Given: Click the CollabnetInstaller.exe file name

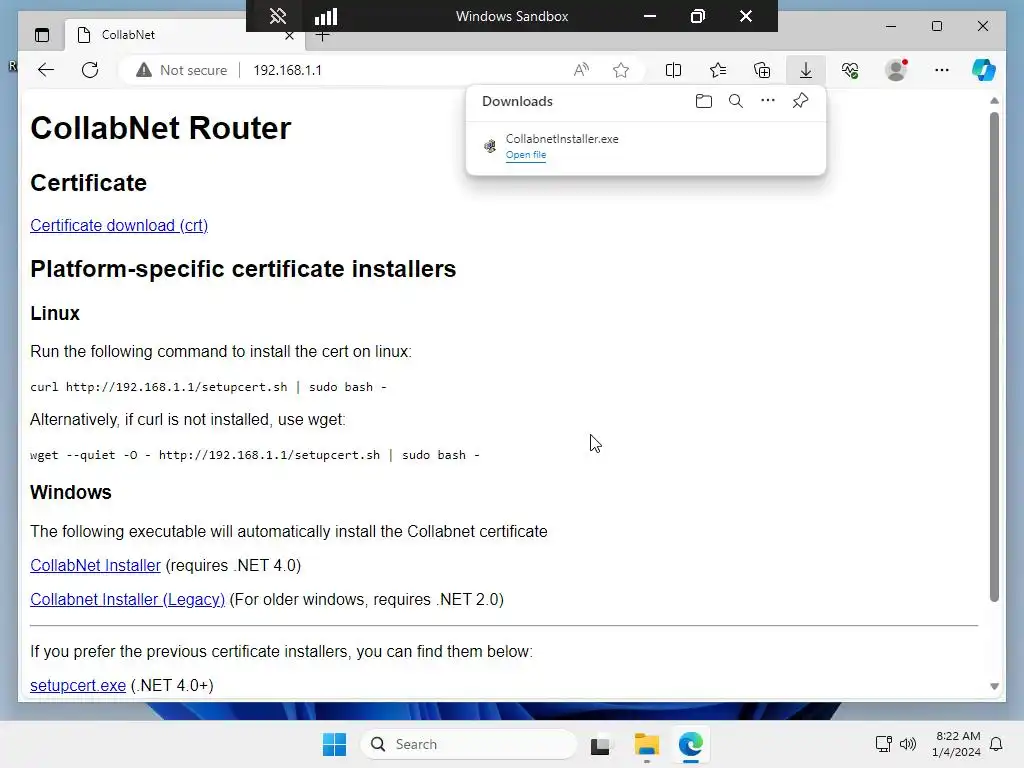Looking at the screenshot, I should tap(562, 138).
